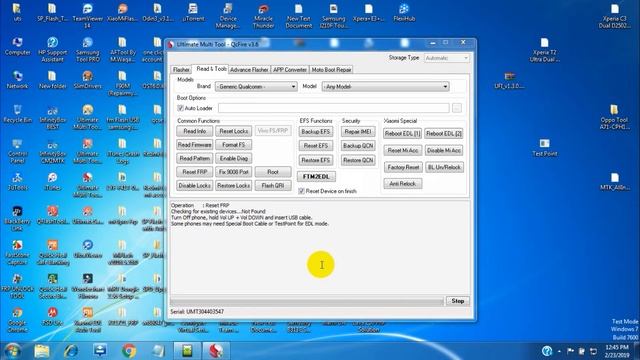This screenshot has height=360, width=640.
Task: Switch to the Advance Flasher tab
Action: pyautogui.click(x=249, y=70)
